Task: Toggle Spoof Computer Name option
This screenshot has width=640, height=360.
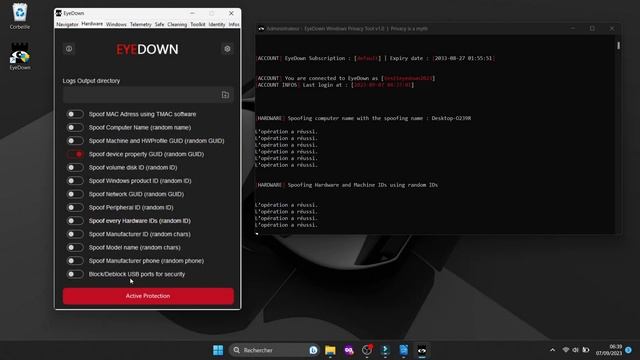Action: (75, 127)
